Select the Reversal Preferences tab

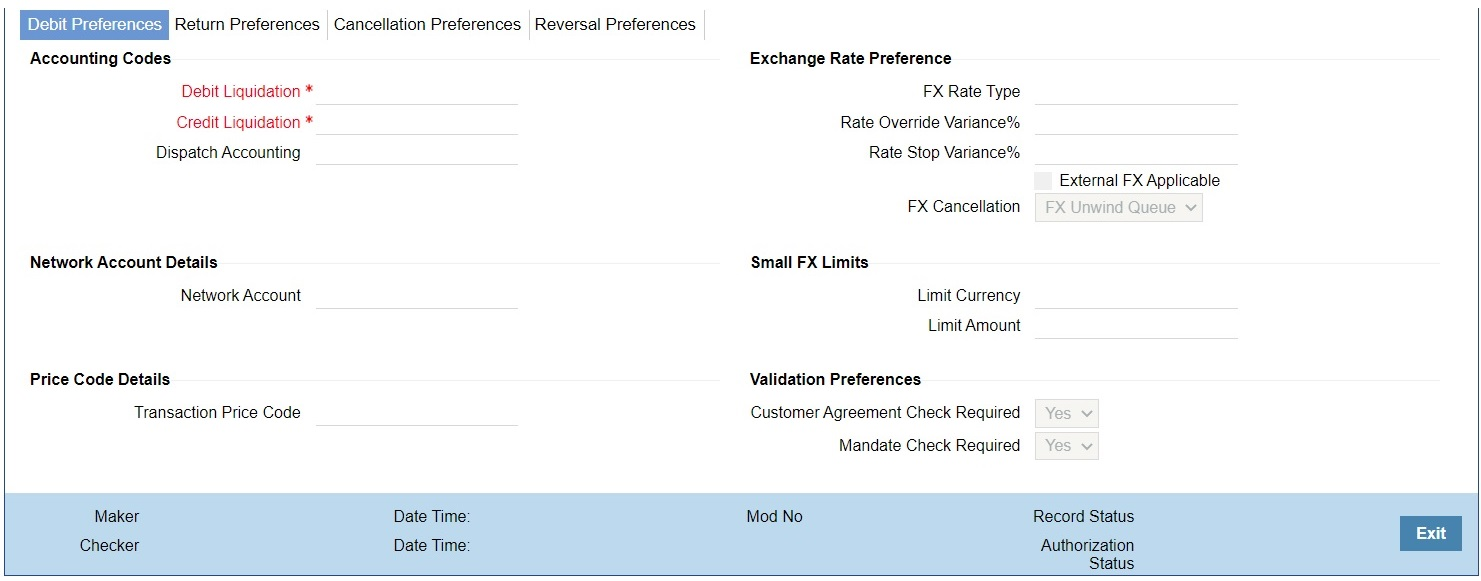[x=615, y=24]
